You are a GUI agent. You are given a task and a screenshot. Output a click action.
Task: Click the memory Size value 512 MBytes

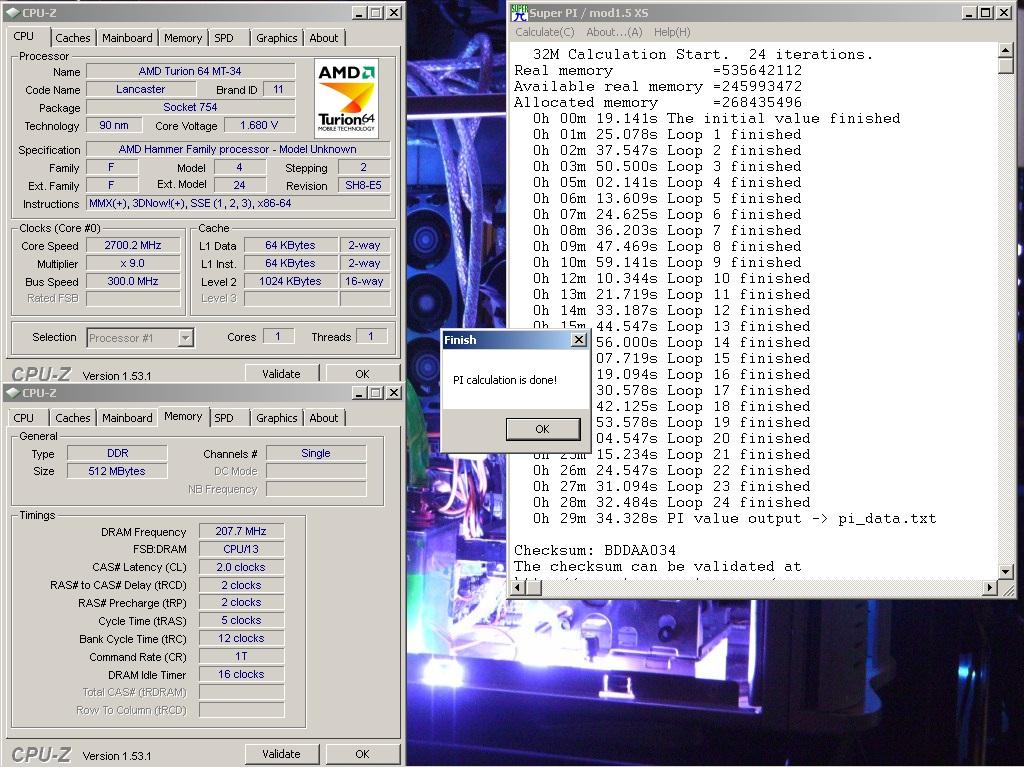tap(118, 471)
